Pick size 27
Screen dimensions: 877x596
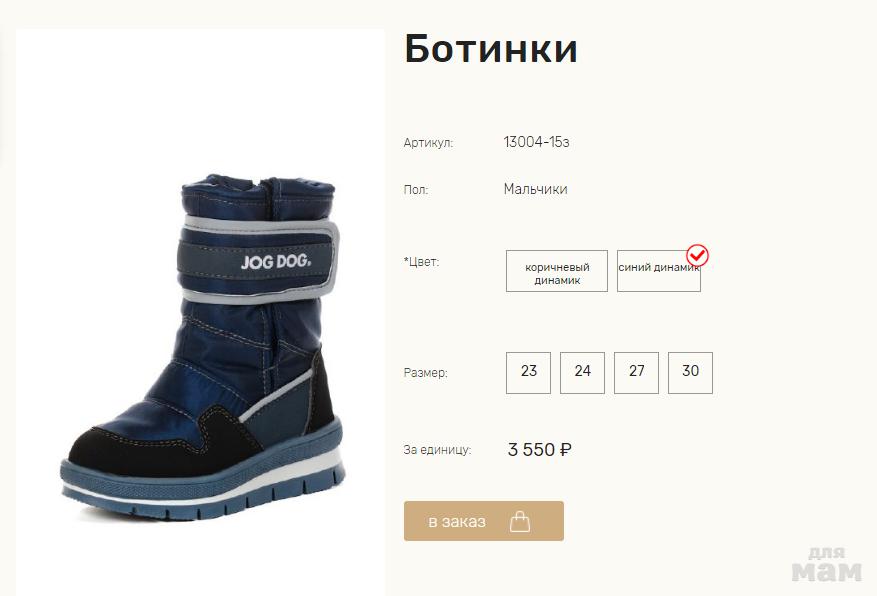tap(636, 373)
